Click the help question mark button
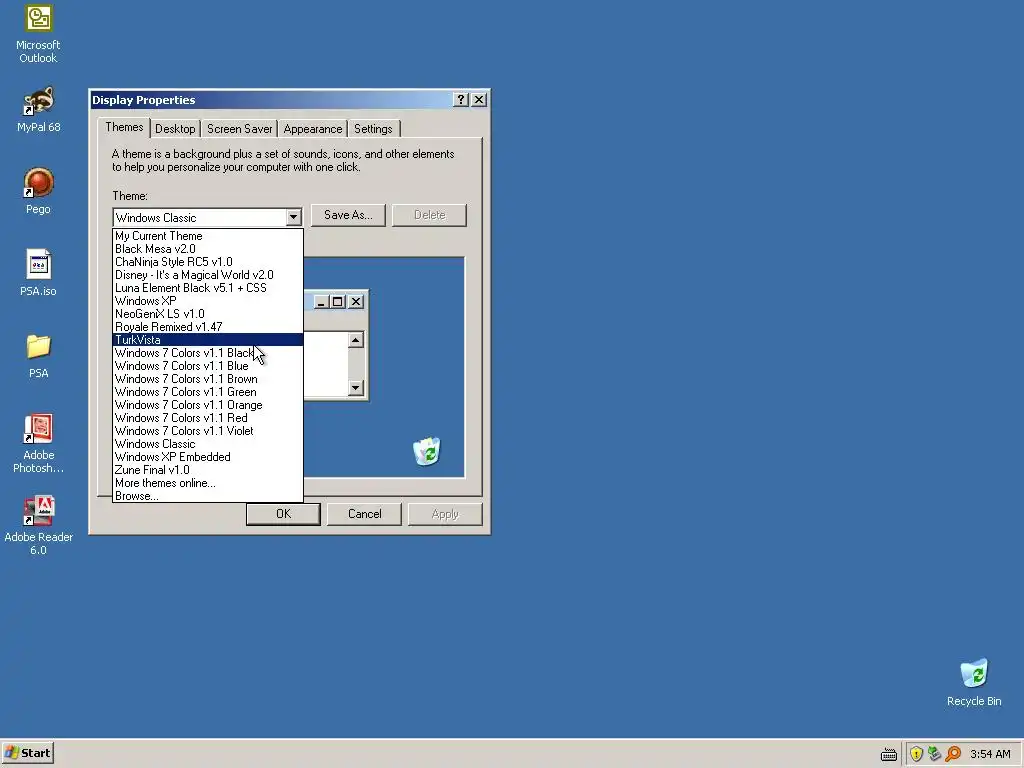This screenshot has height=768, width=1024. 460,99
